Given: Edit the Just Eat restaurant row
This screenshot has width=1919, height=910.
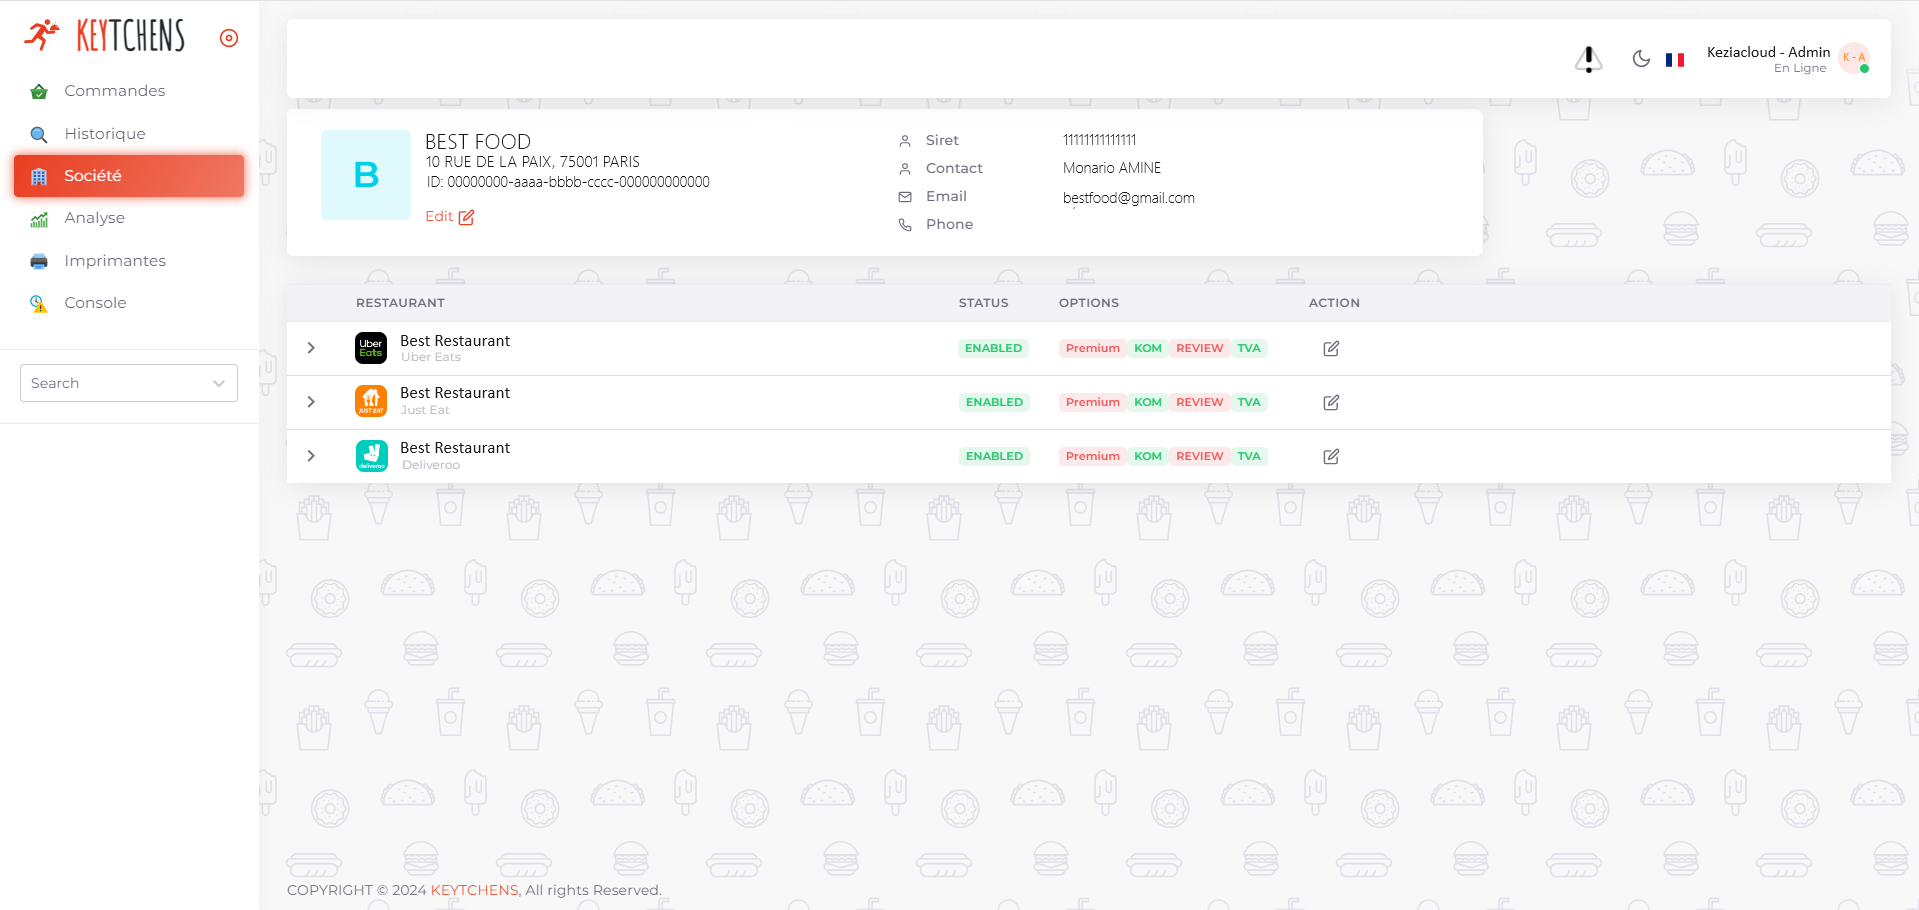Looking at the screenshot, I should coord(1331,403).
